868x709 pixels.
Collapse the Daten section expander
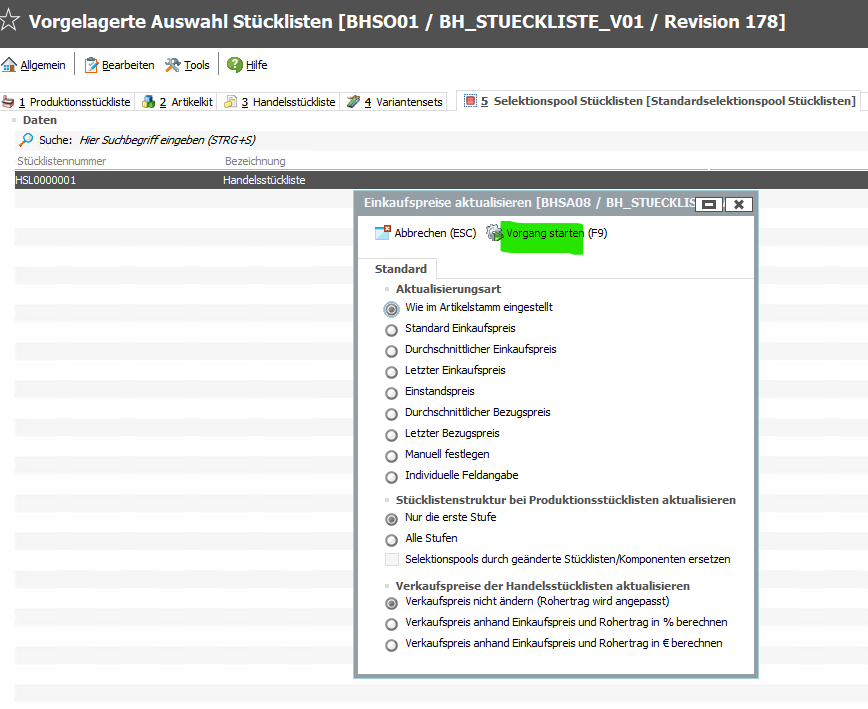pos(15,120)
